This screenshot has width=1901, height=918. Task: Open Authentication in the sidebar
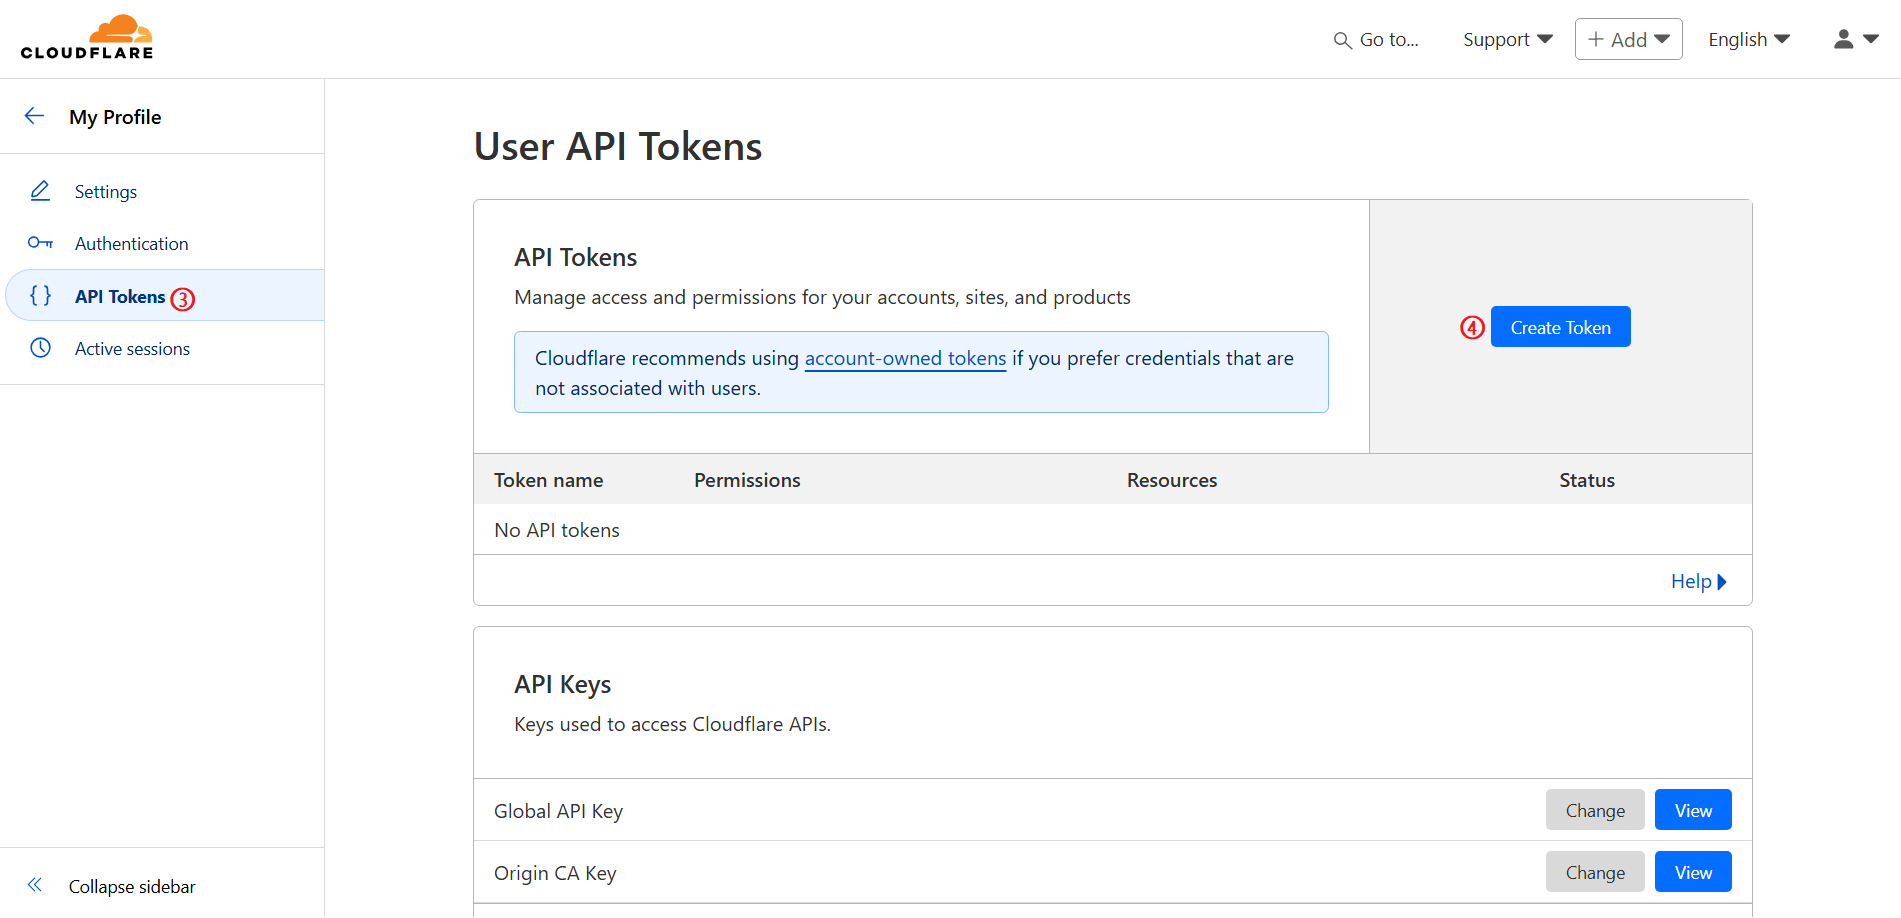pos(131,243)
